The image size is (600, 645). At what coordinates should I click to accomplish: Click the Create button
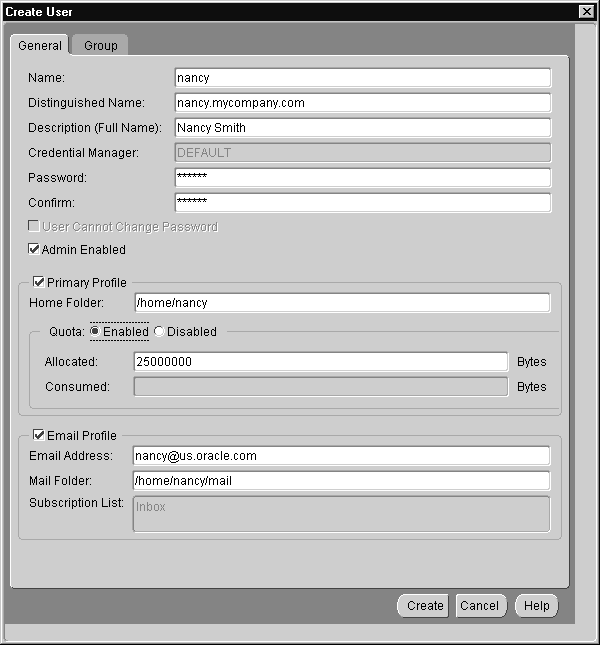point(423,606)
